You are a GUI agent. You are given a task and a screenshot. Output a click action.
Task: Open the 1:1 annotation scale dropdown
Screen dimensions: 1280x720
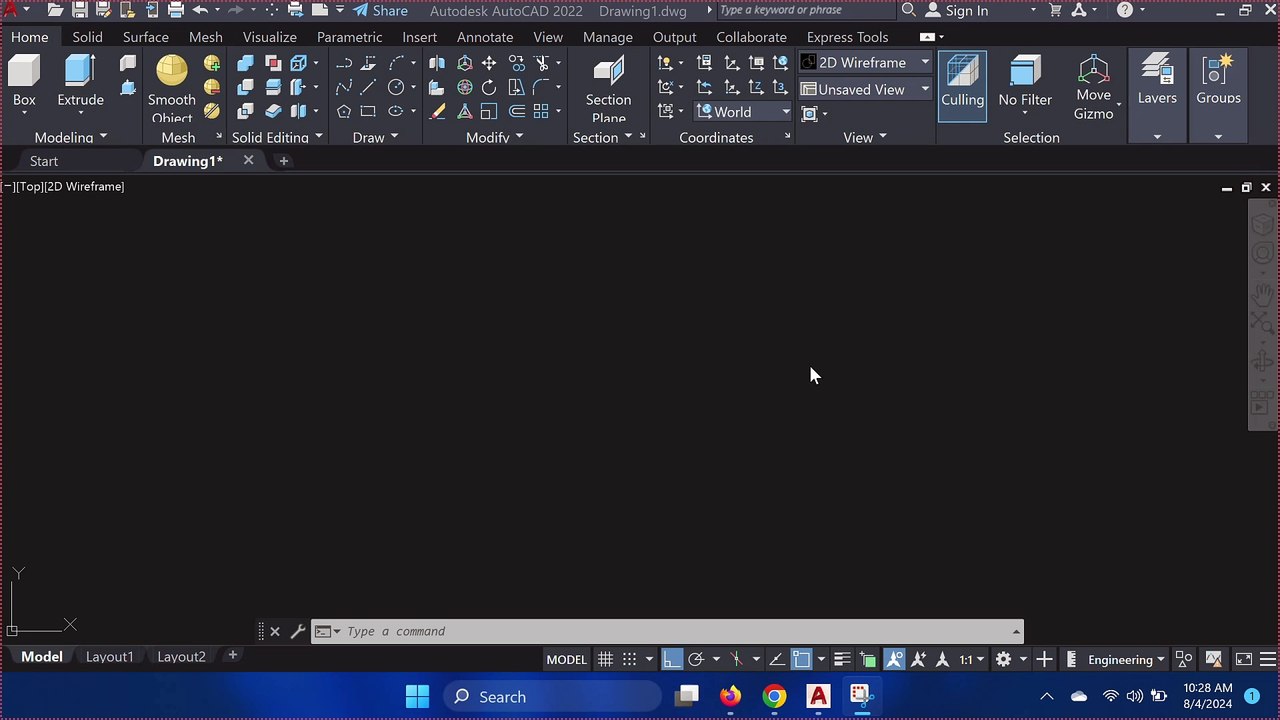point(971,659)
